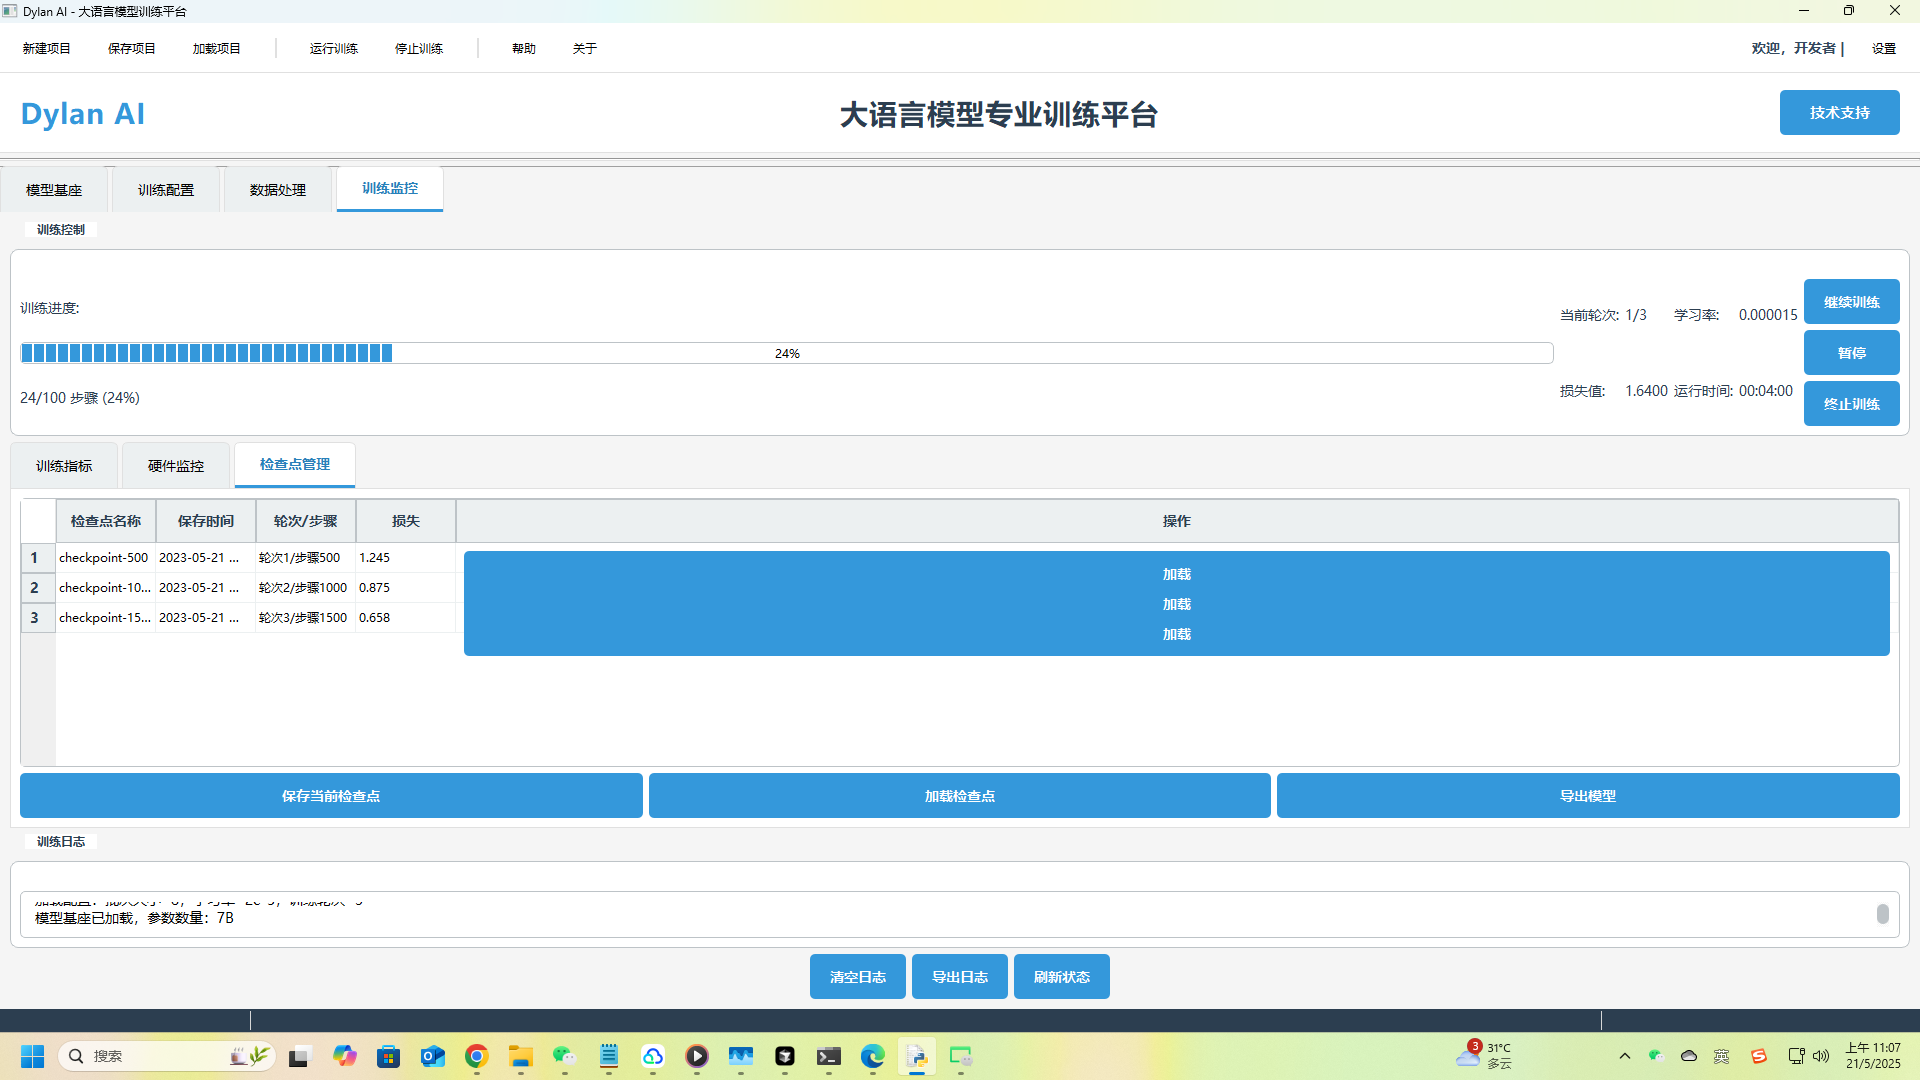Click the training progress bar
The height and width of the screenshot is (1080, 1920).
point(786,353)
